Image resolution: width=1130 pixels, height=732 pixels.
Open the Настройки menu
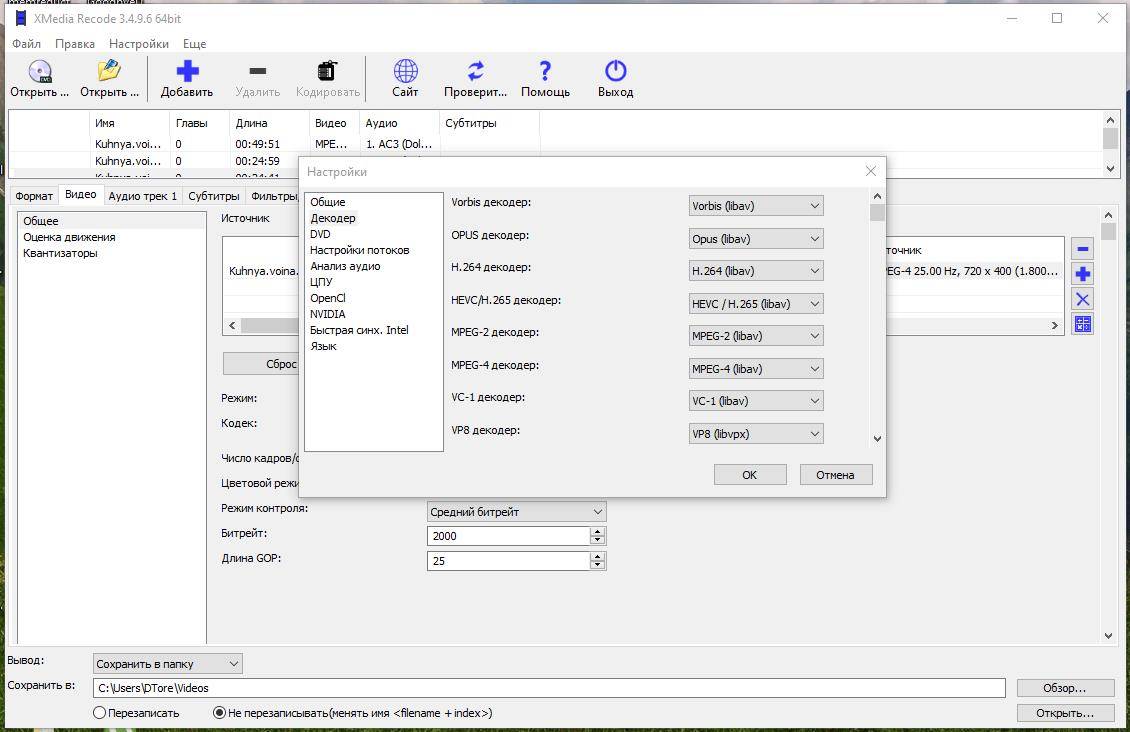click(x=139, y=44)
